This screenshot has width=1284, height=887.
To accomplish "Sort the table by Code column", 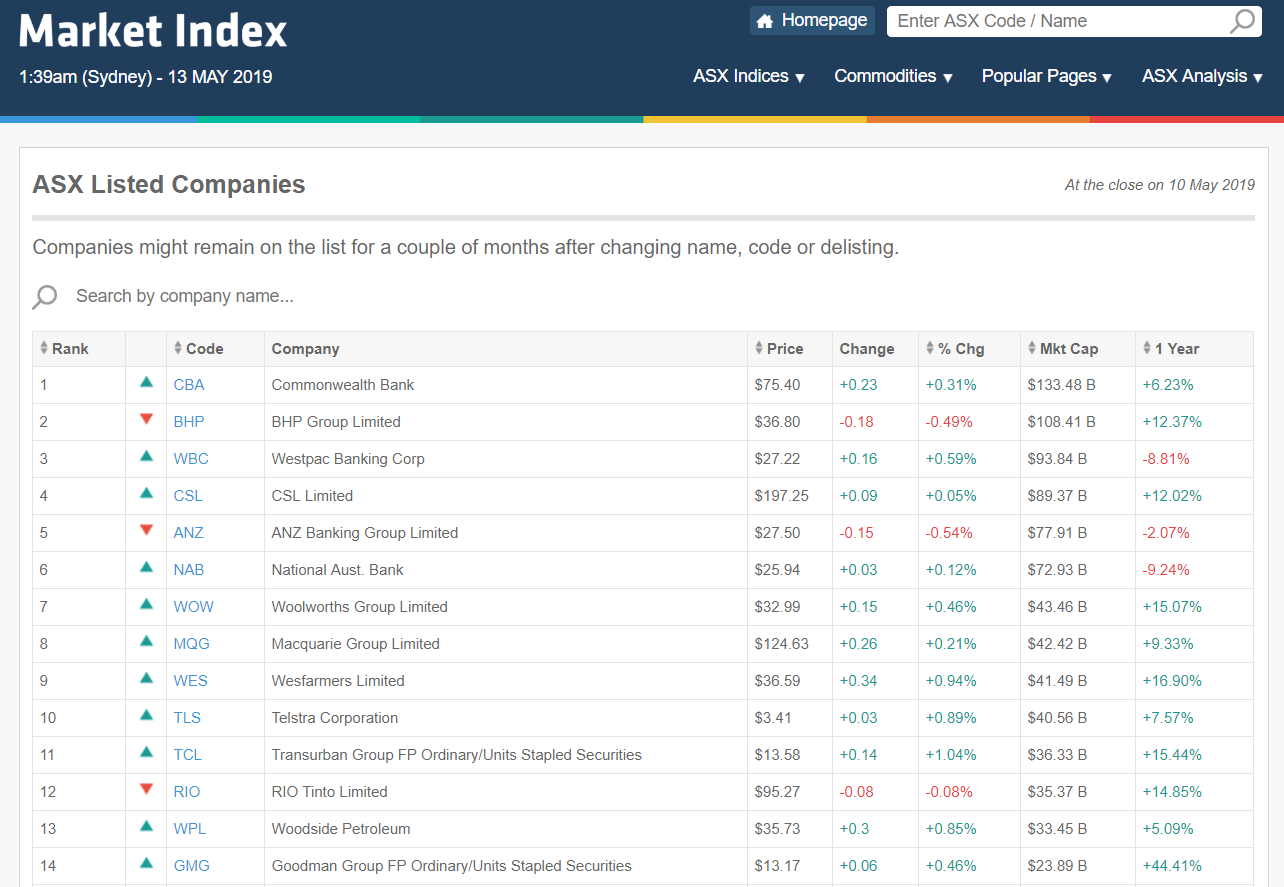I will coord(198,349).
